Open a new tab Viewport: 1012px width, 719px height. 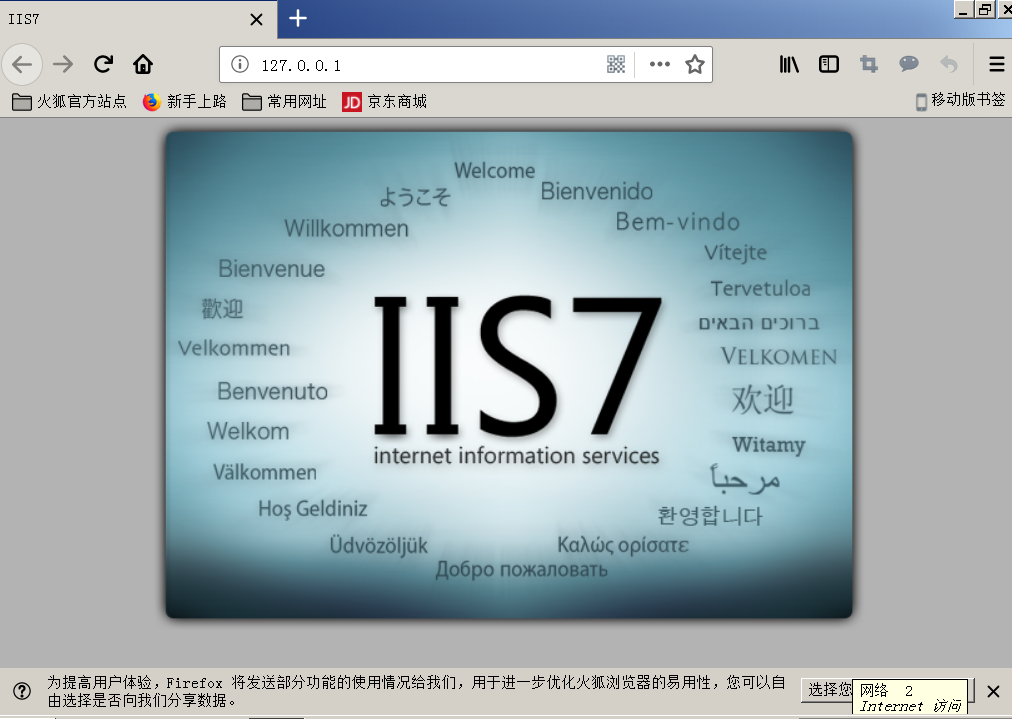(x=298, y=18)
